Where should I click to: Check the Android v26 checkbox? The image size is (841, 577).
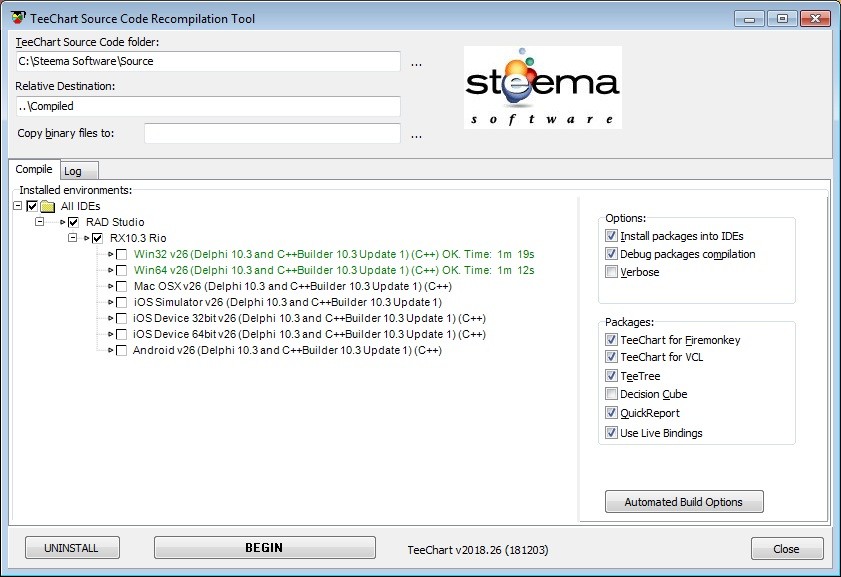tap(122, 351)
